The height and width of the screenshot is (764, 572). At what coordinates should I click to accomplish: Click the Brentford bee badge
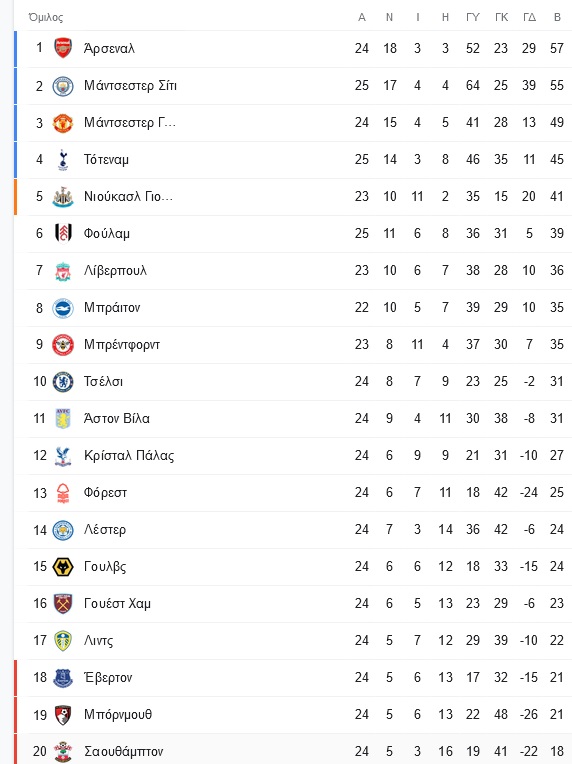coord(63,345)
